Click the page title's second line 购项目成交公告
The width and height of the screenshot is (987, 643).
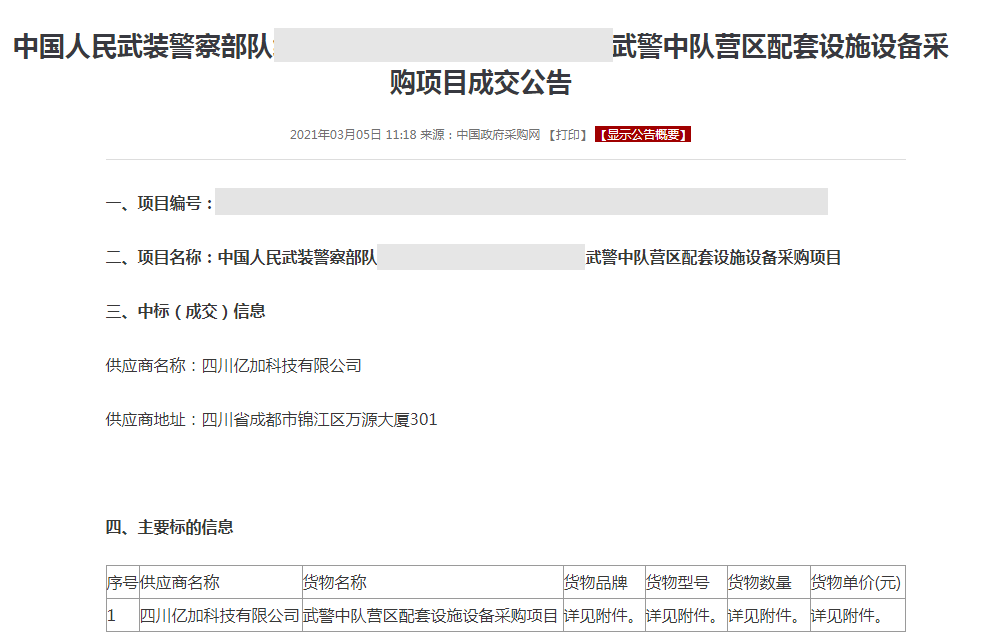tap(480, 82)
